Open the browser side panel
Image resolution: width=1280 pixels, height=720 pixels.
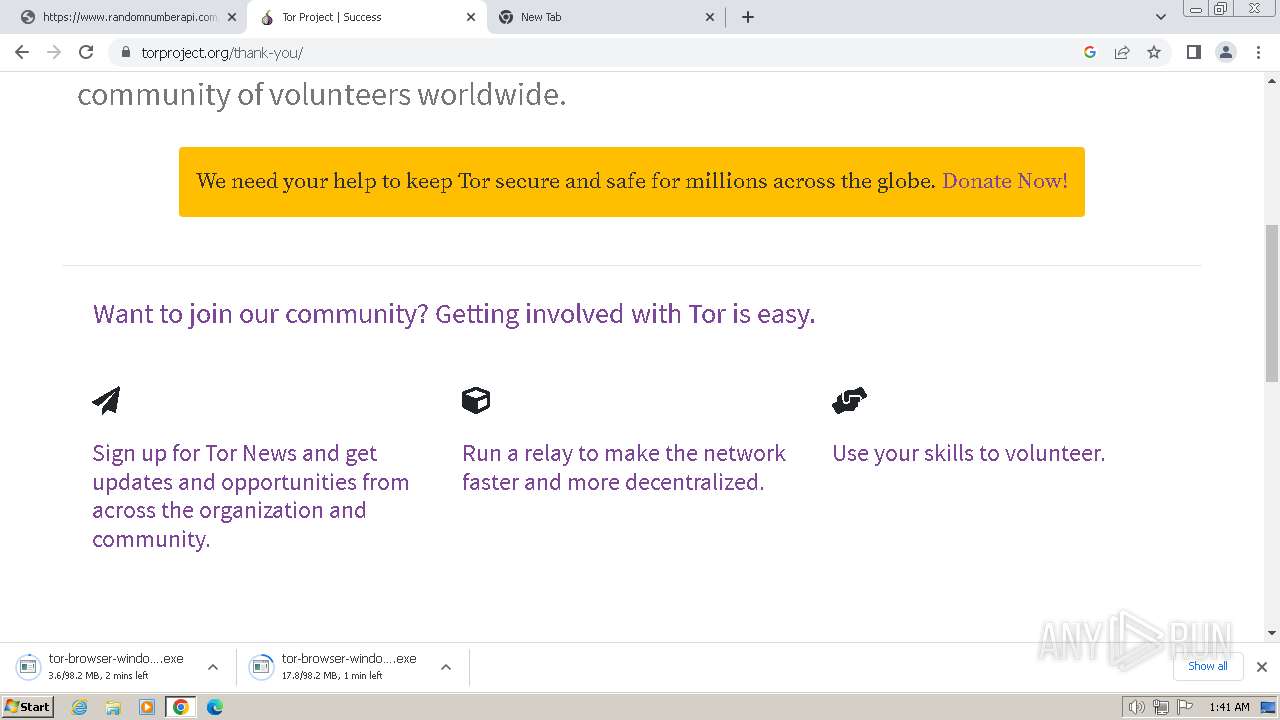(x=1193, y=52)
